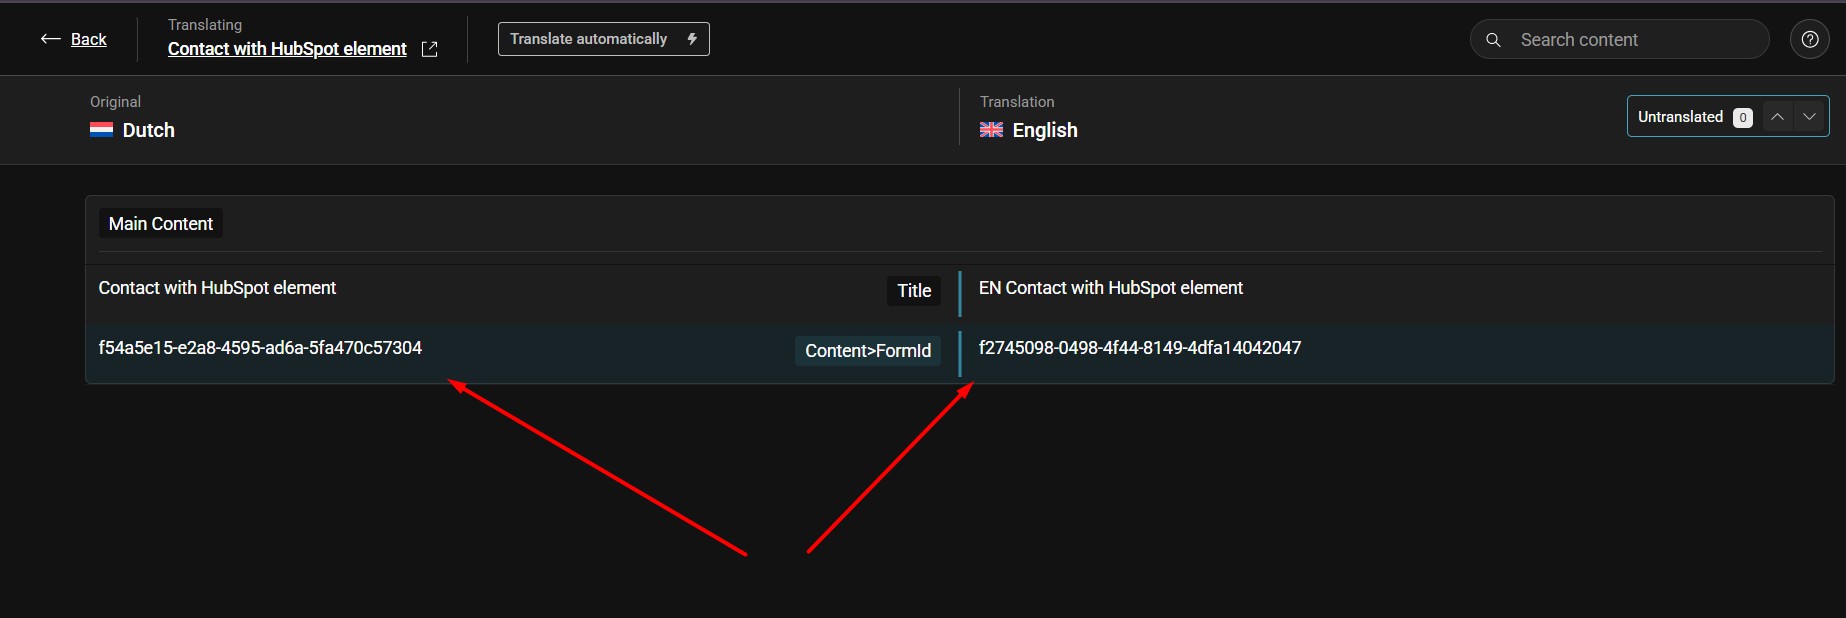
Task: Click the magnifier search icon
Action: coord(1493,40)
